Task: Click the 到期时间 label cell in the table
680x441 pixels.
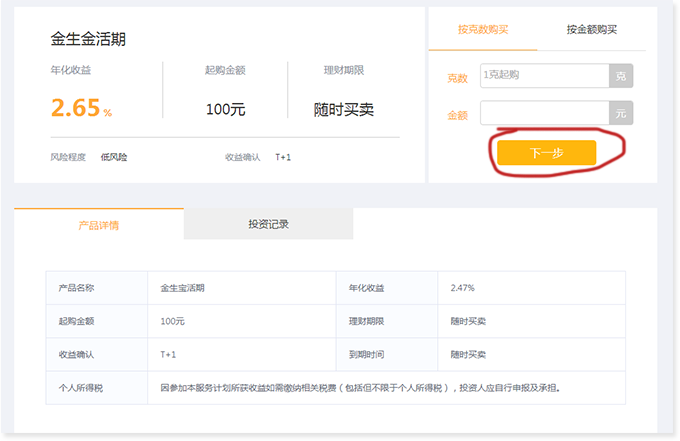Action: [366, 354]
